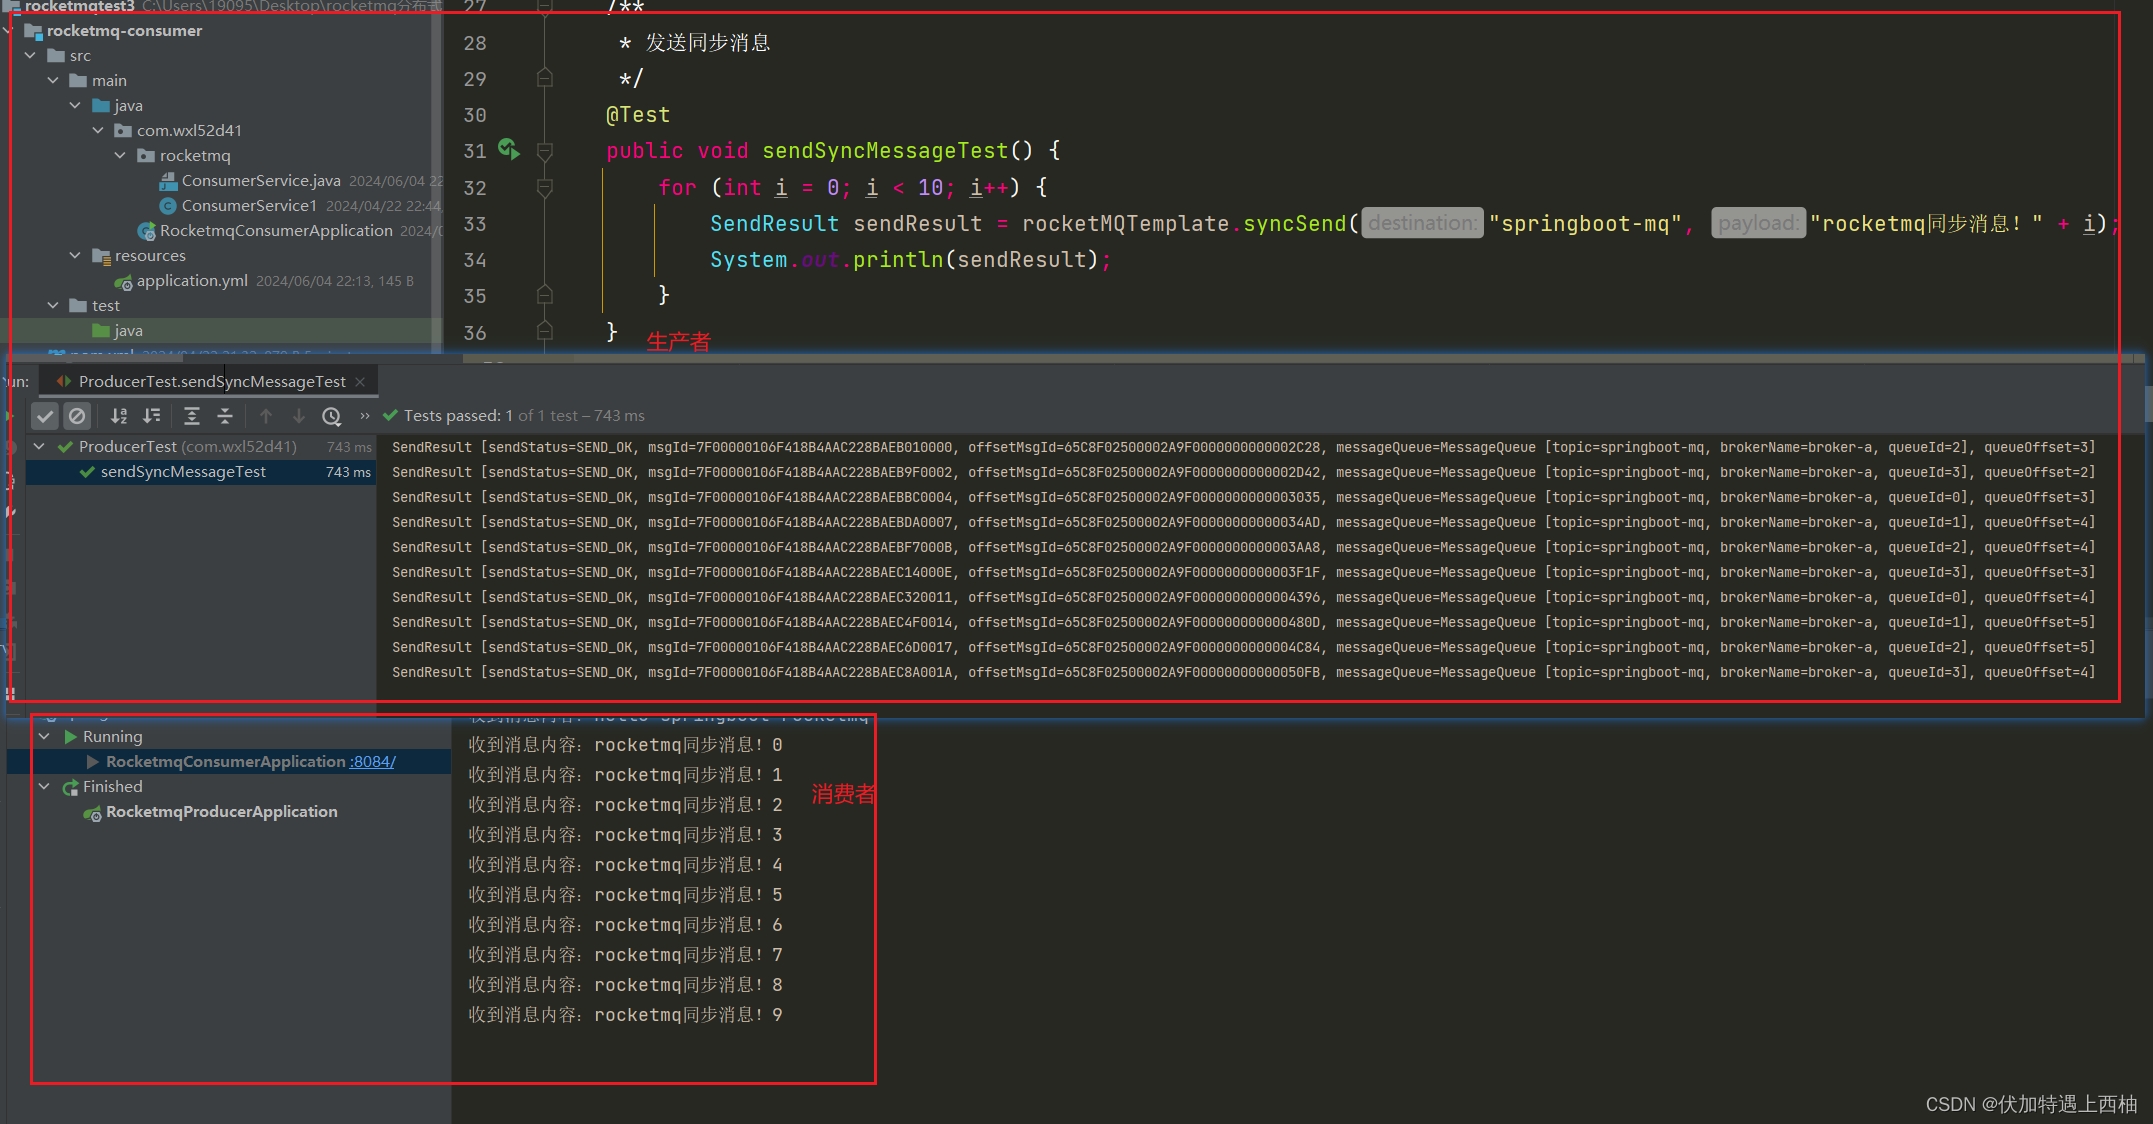Image resolution: width=2153 pixels, height=1124 pixels.
Task: Click the "springboot-mq" string in code
Action: point(1586,224)
